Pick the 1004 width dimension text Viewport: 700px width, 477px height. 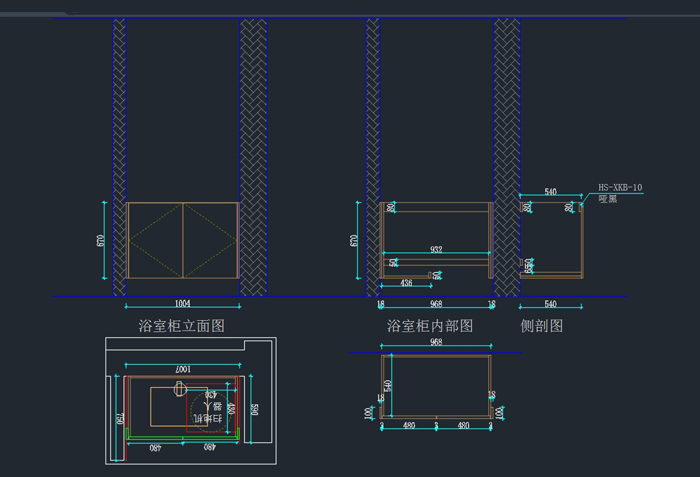point(182,303)
